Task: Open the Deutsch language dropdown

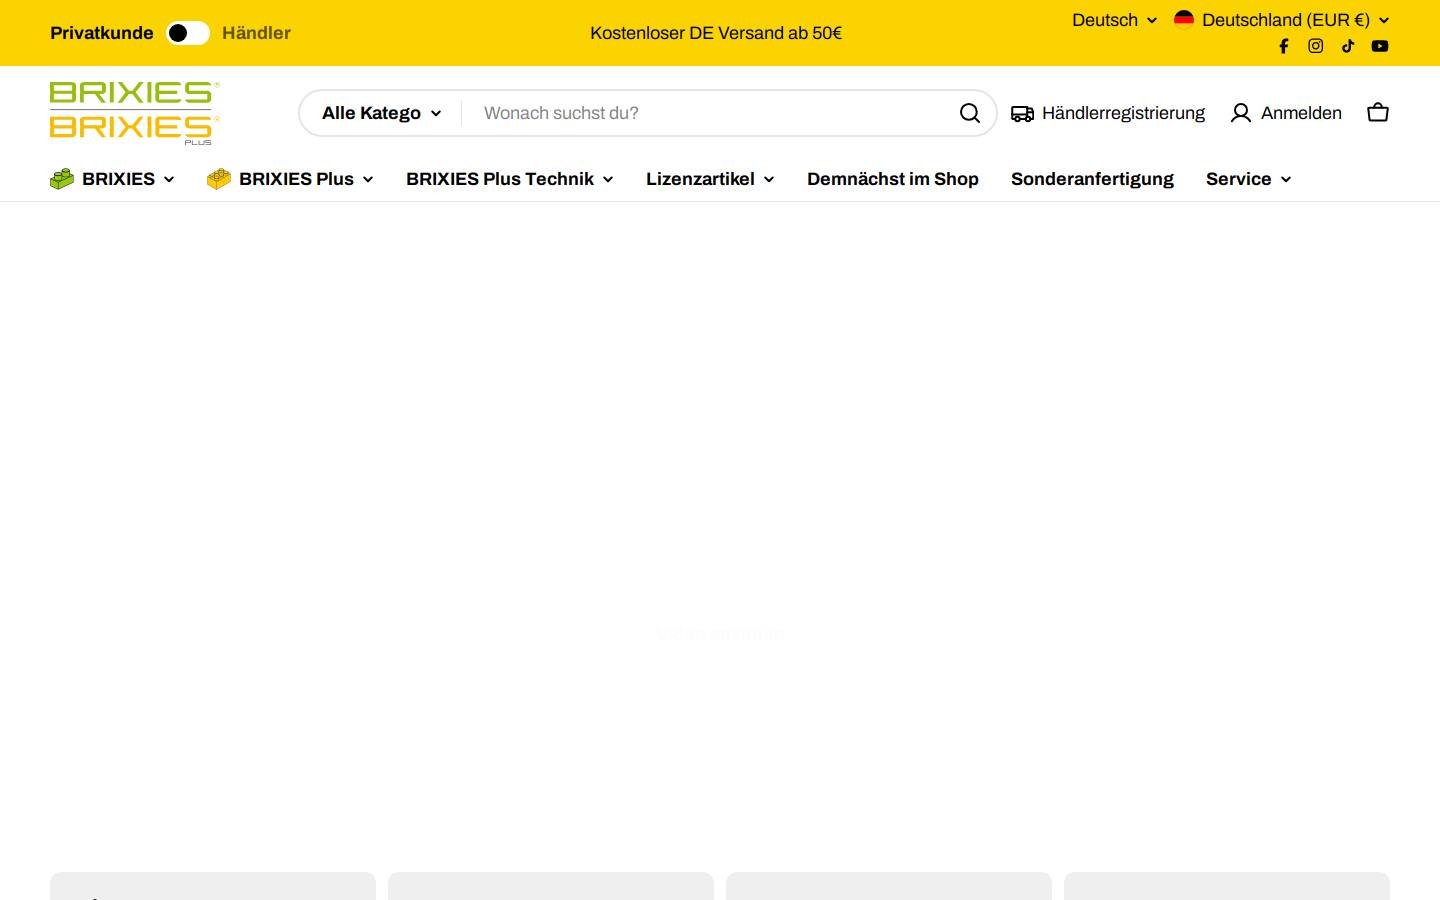Action: [1114, 20]
